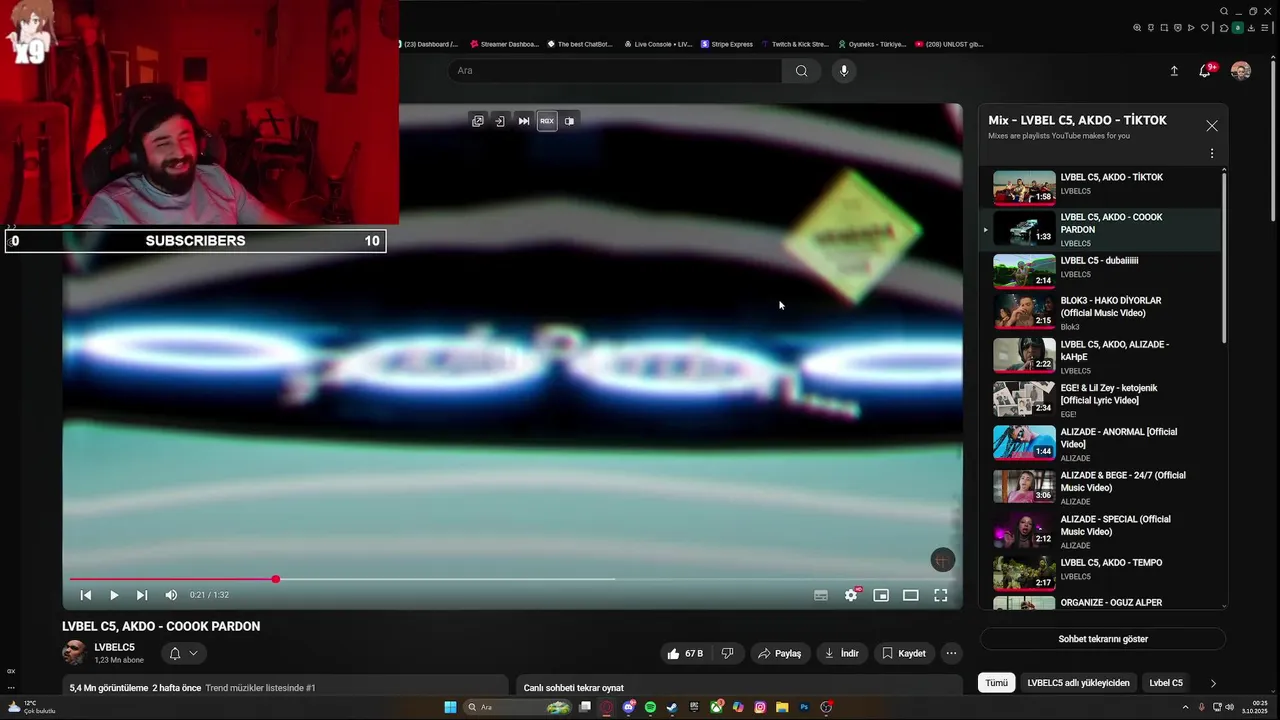1280x720 pixels.
Task: Click overlay skip-forward icon on video
Action: point(524,121)
